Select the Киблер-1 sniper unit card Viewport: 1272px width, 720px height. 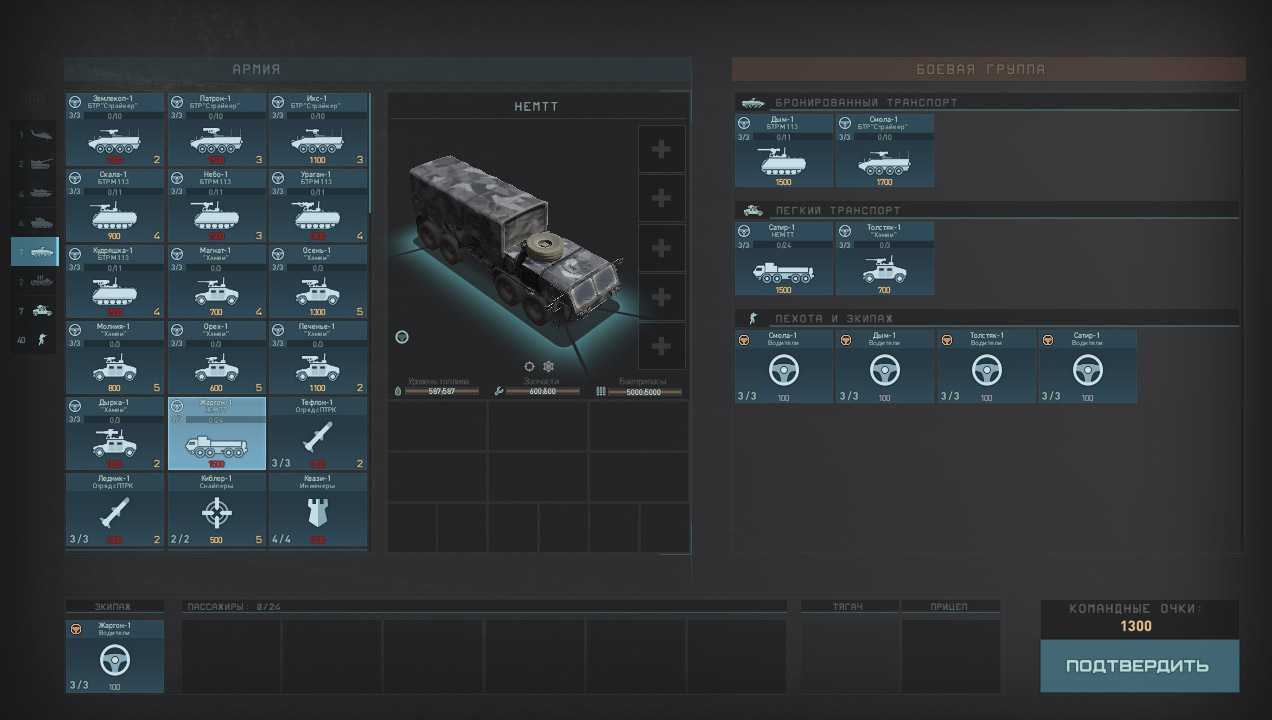click(x=217, y=510)
